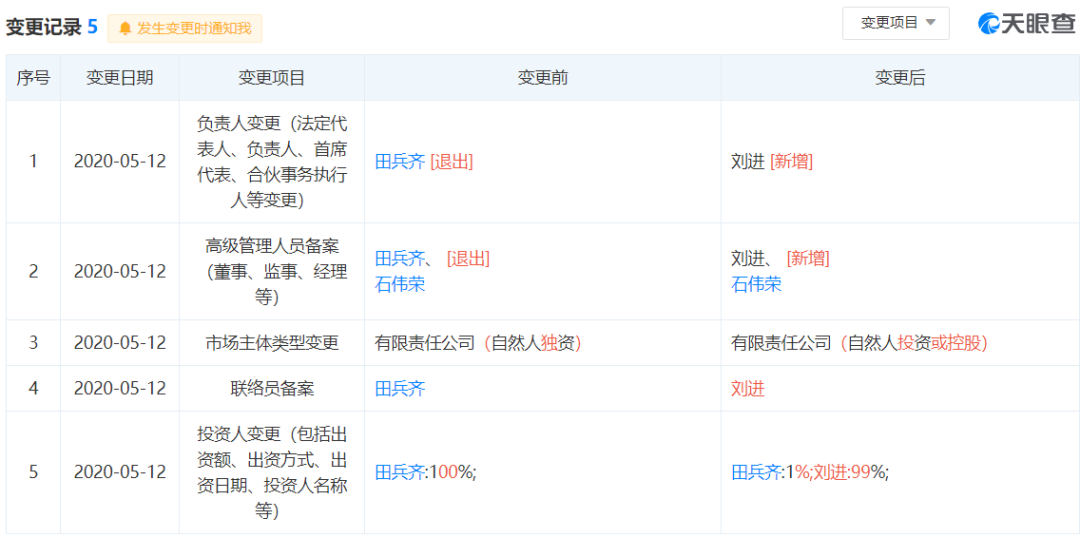Click 刘进 [新增] in row 1
This screenshot has height=538, width=1080.
pyautogui.click(x=772, y=161)
